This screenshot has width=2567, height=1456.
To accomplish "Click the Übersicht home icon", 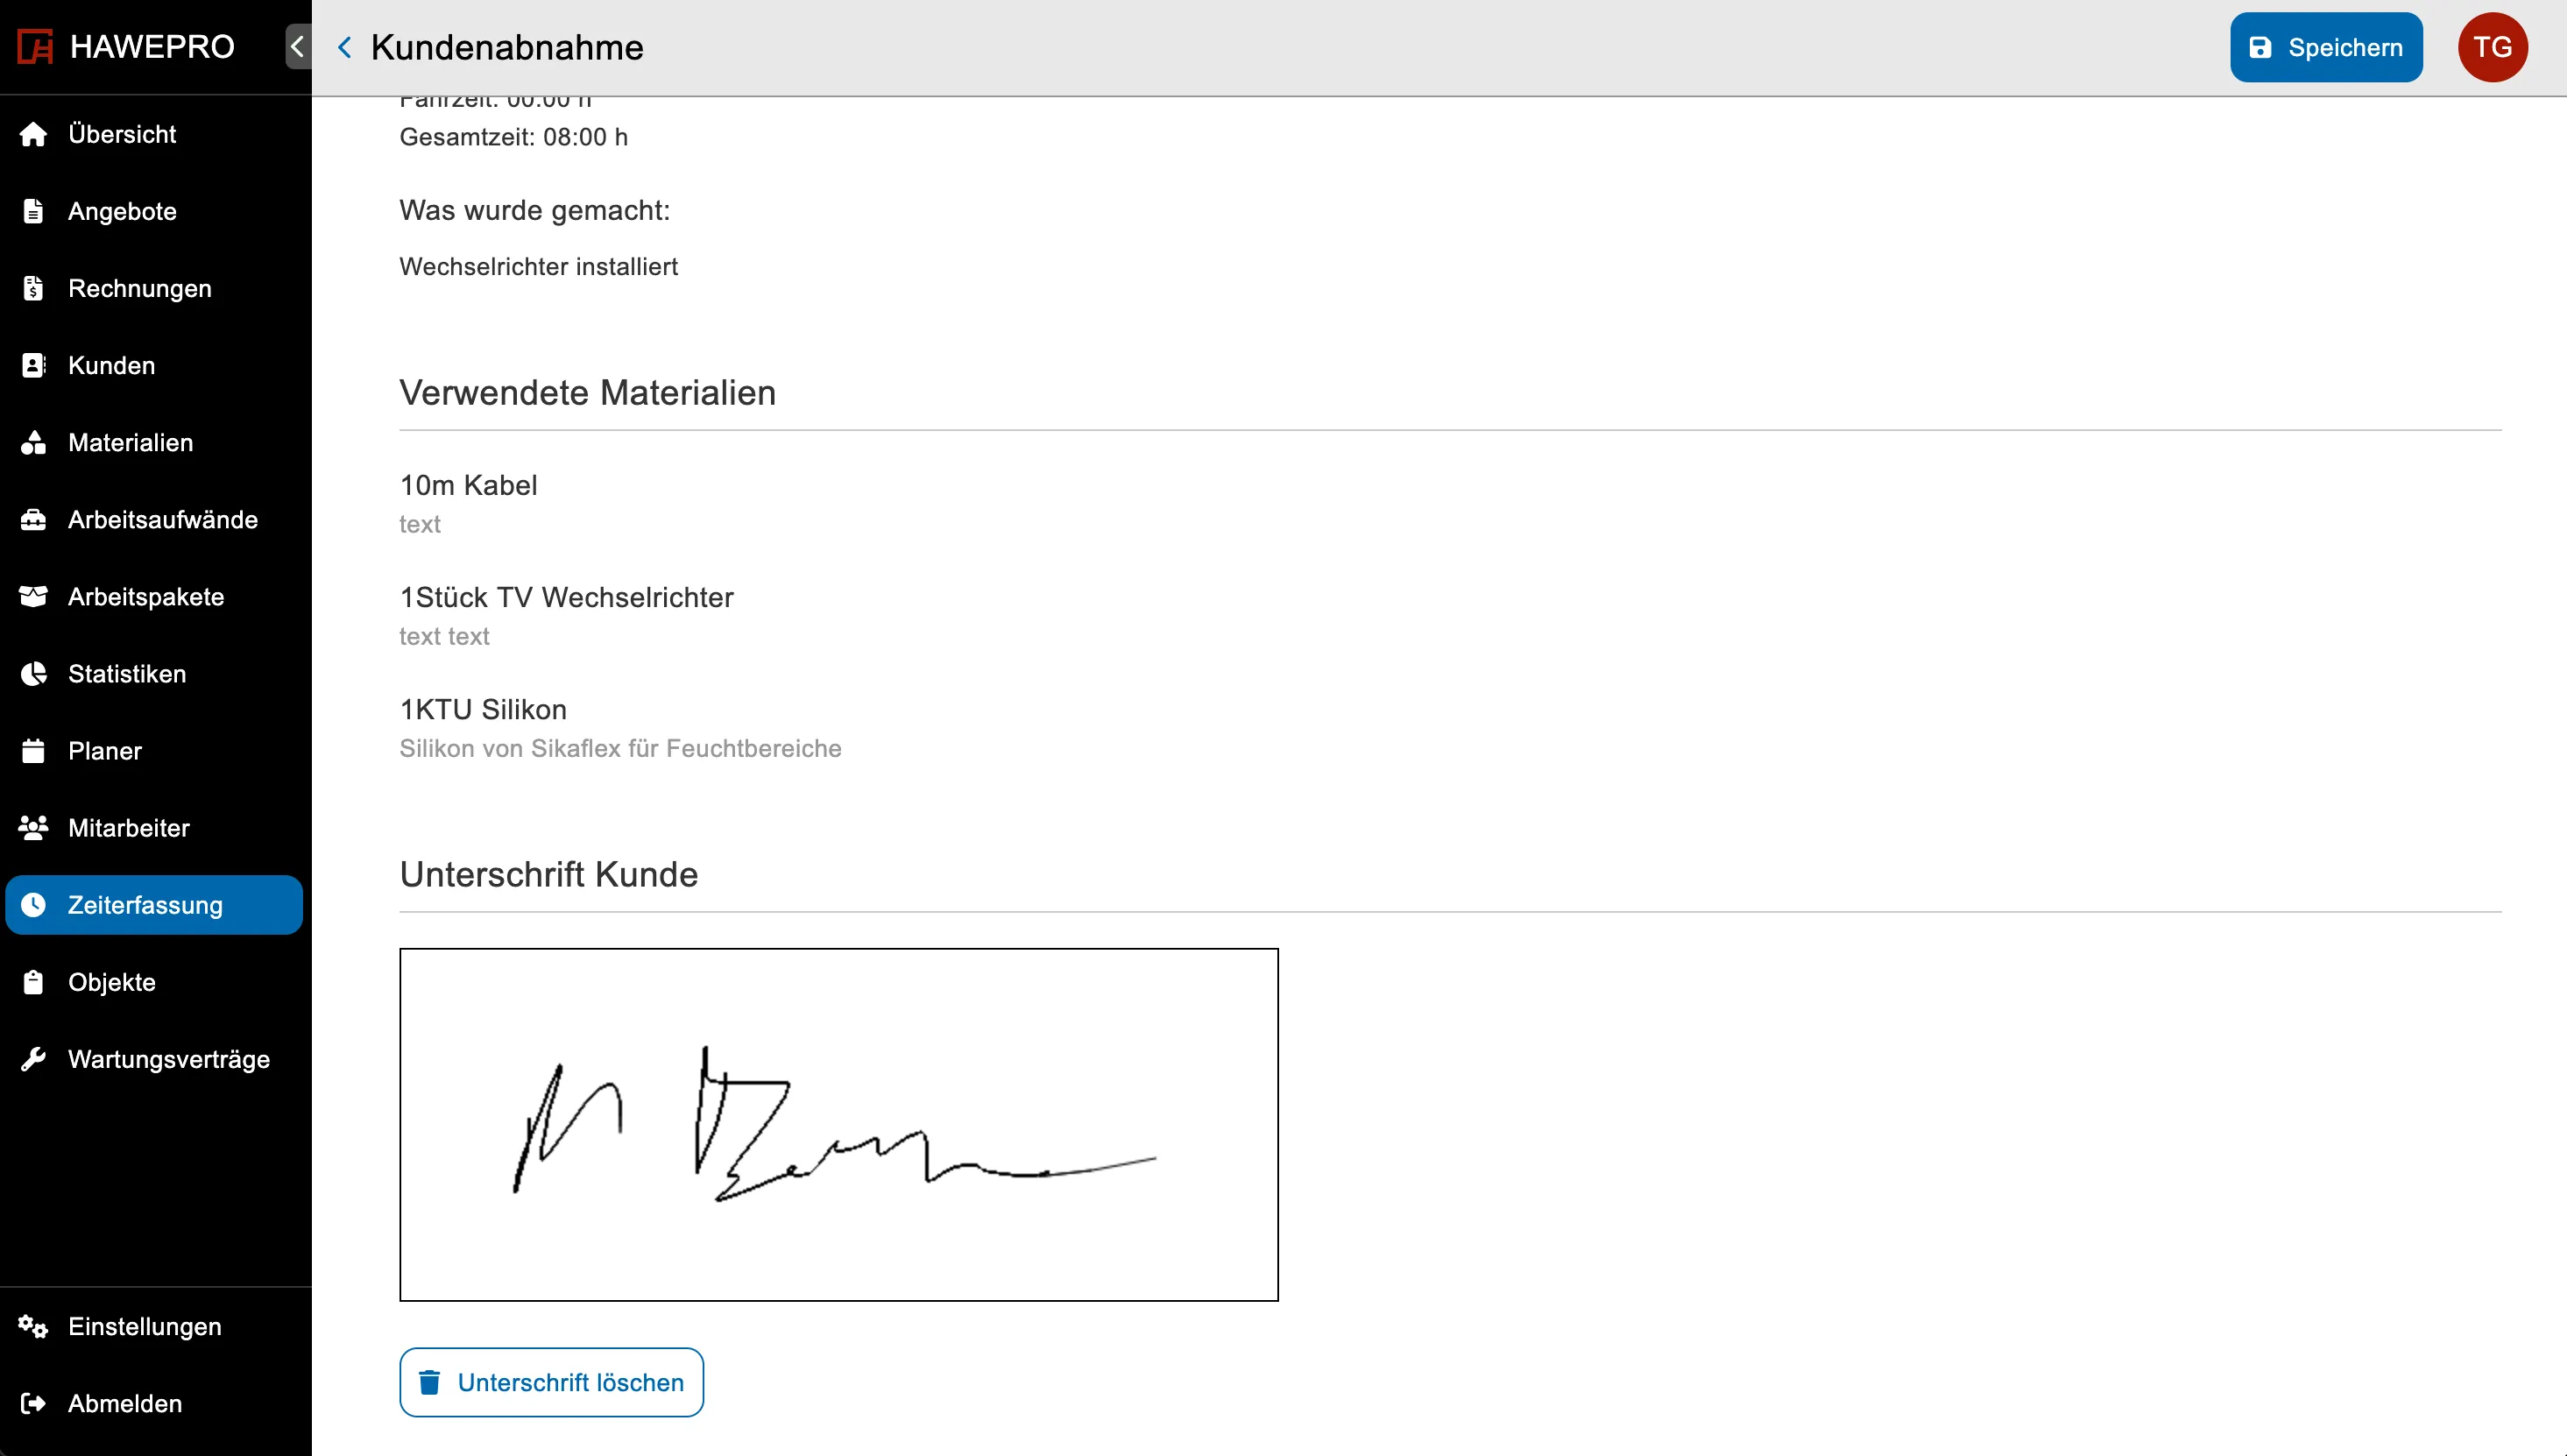I will click(x=33, y=134).
